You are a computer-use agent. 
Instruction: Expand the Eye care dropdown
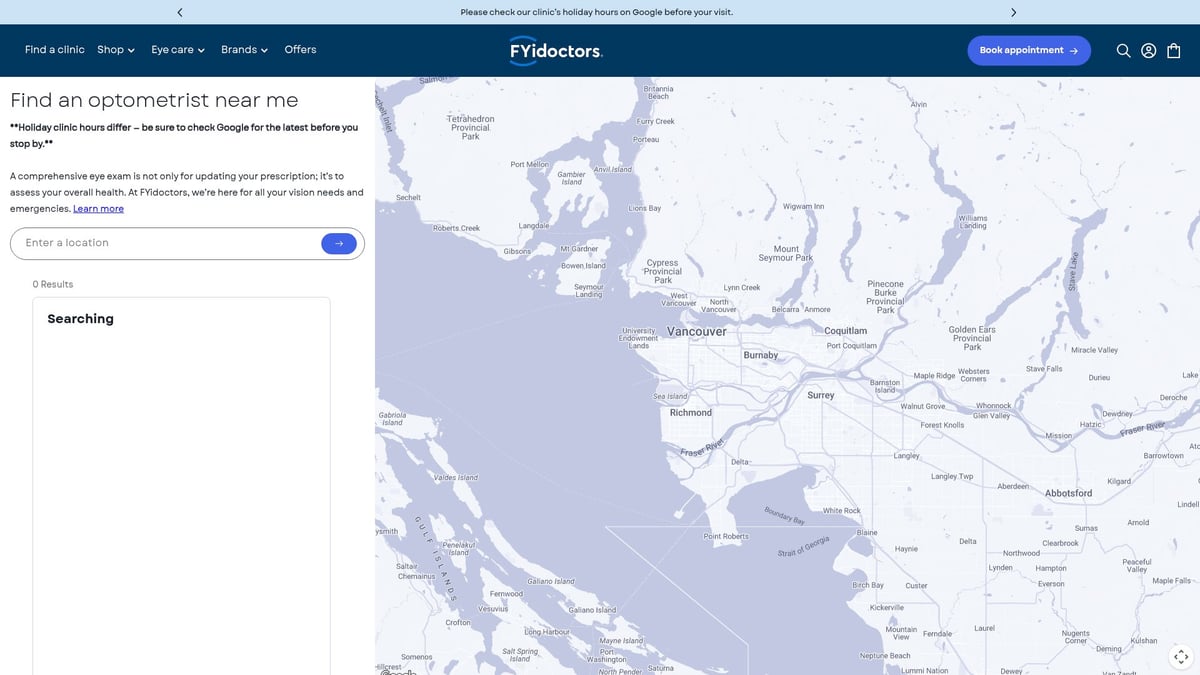click(178, 50)
